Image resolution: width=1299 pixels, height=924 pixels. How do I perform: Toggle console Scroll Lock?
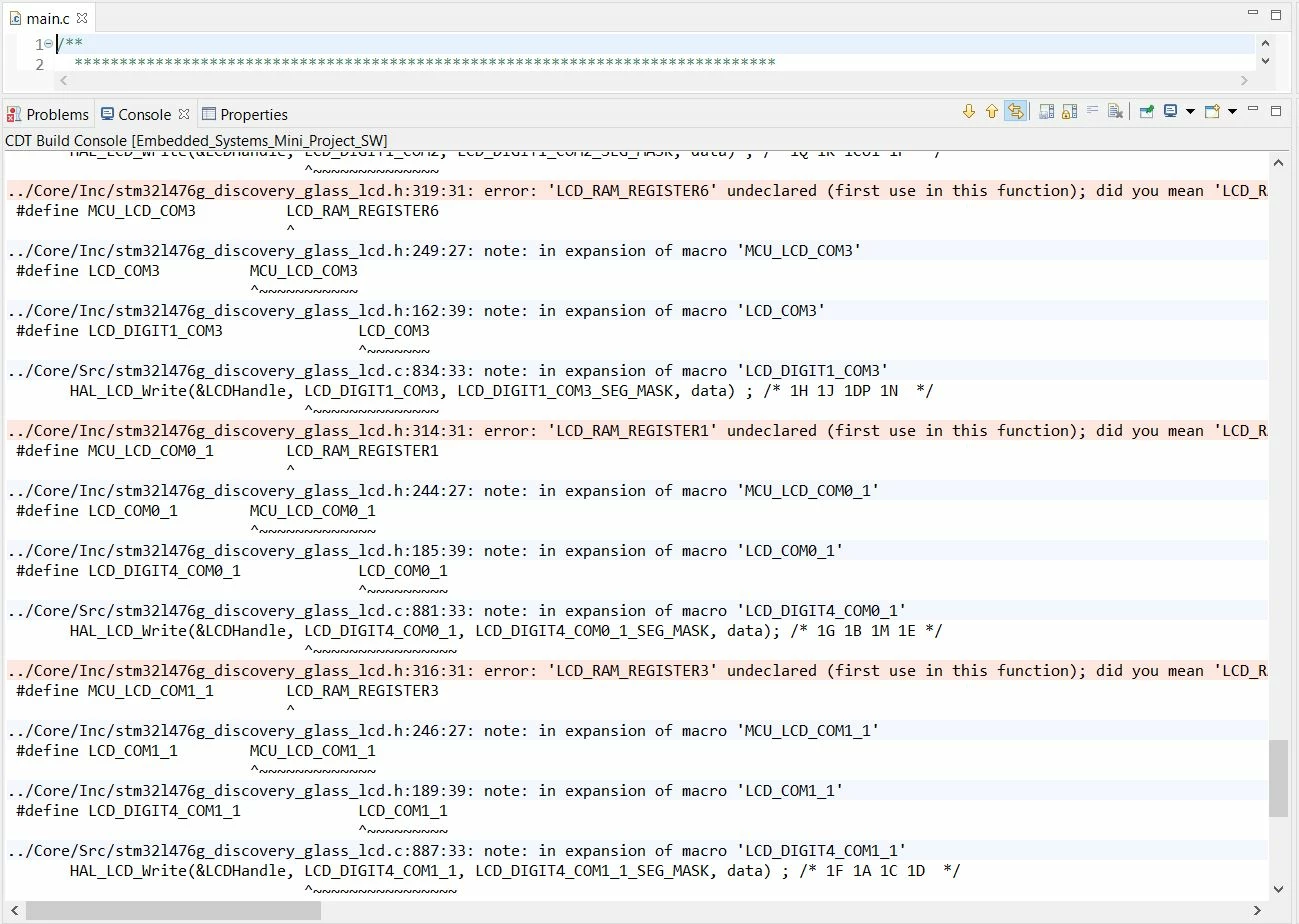[1069, 112]
